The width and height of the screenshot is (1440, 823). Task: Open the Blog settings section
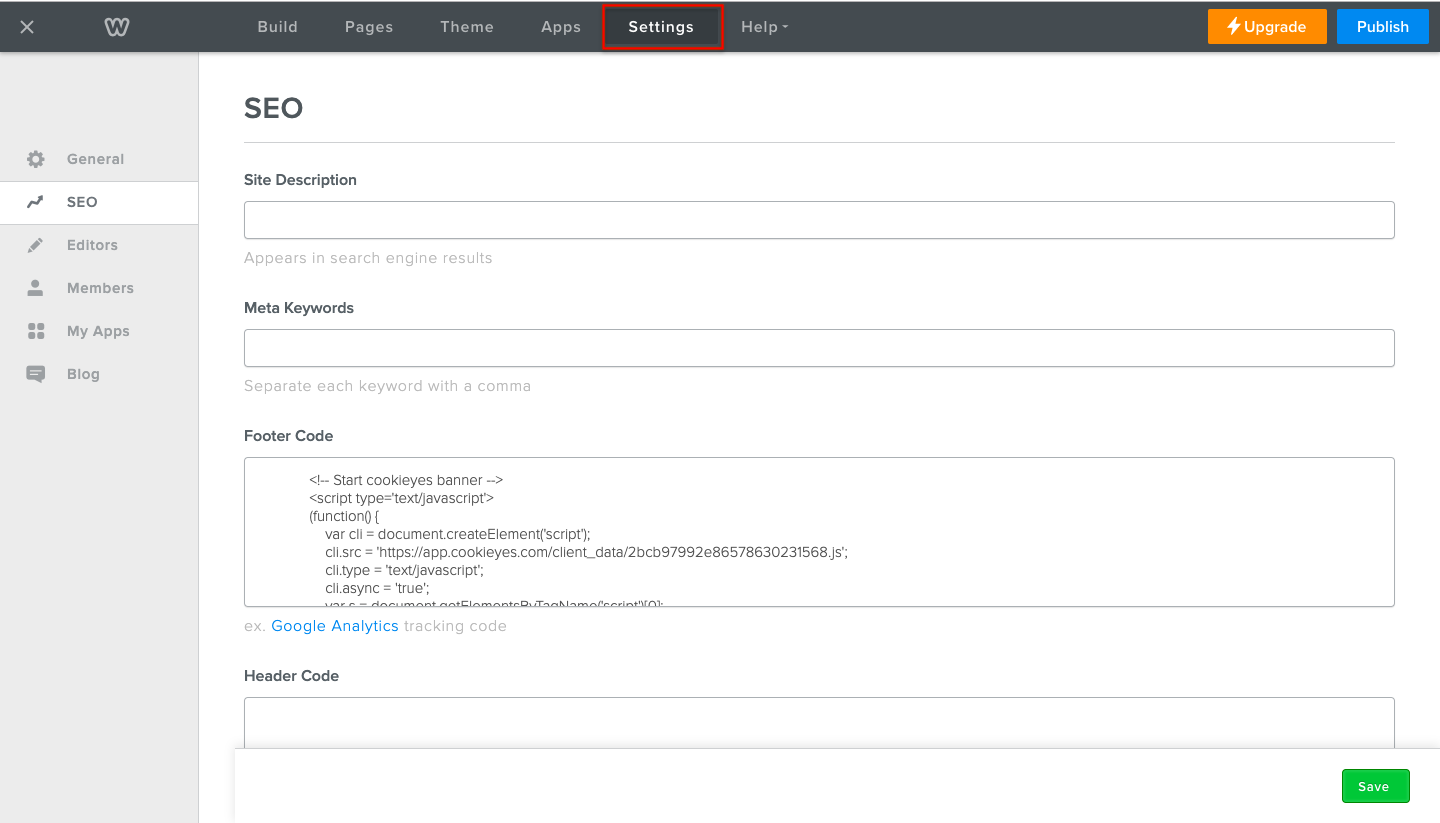[x=99, y=374]
